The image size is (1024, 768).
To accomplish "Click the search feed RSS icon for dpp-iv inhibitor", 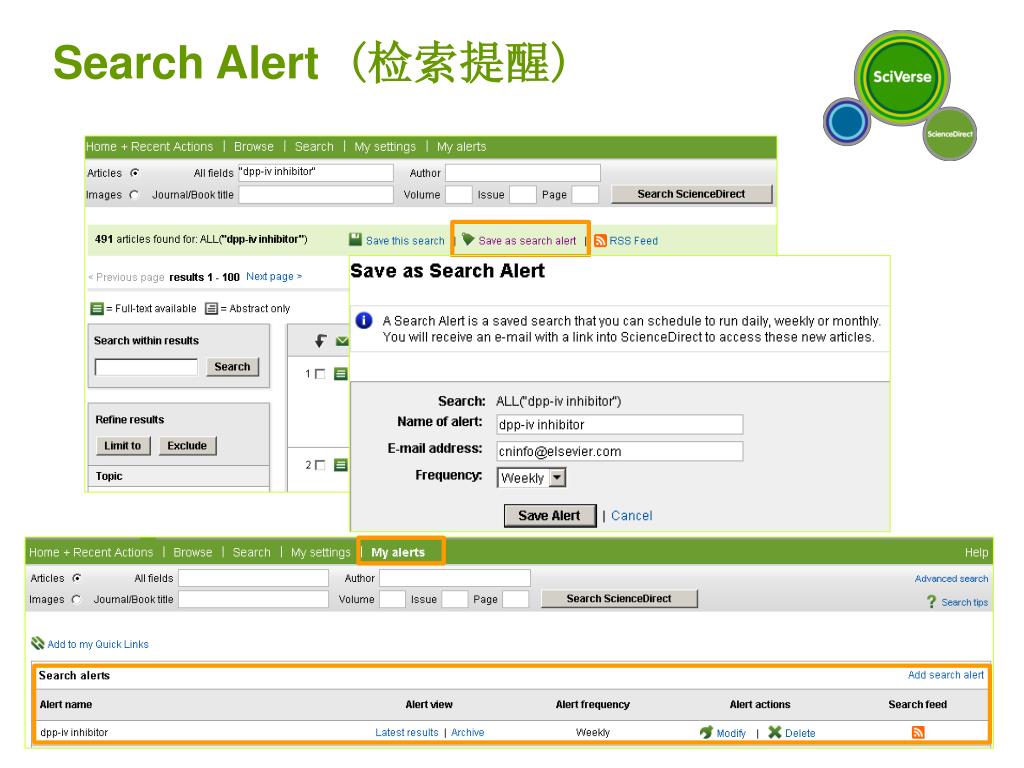I will [x=918, y=732].
